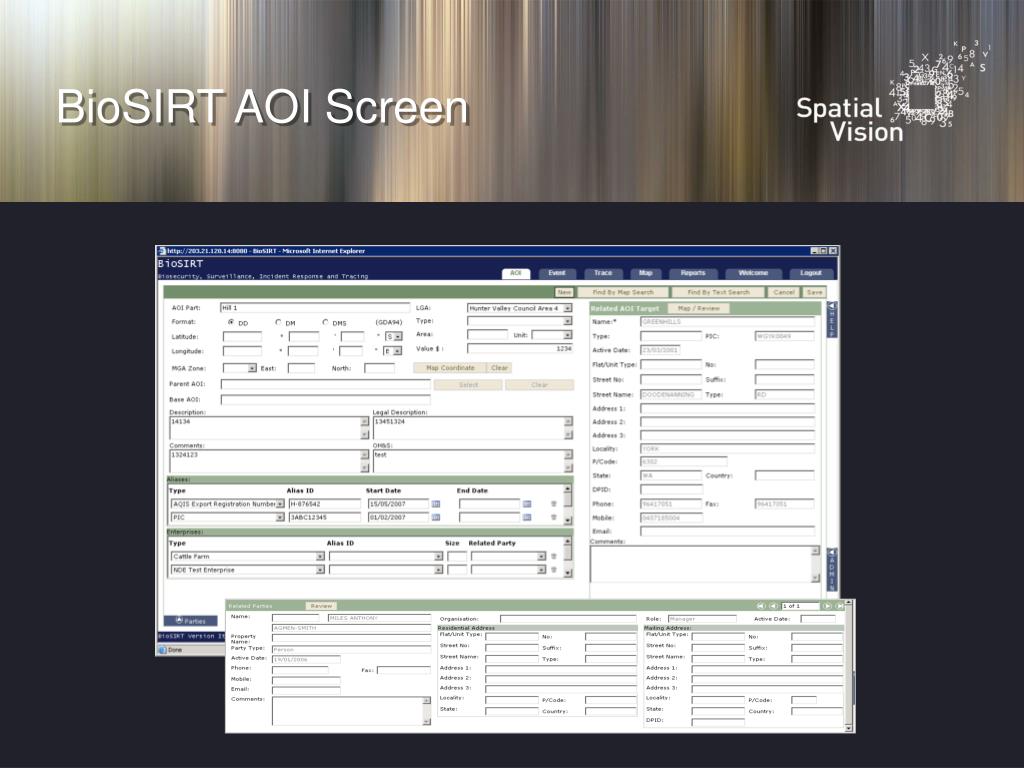The width and height of the screenshot is (1024, 768).
Task: Open the Type dropdown below LGA
Action: (x=568, y=321)
